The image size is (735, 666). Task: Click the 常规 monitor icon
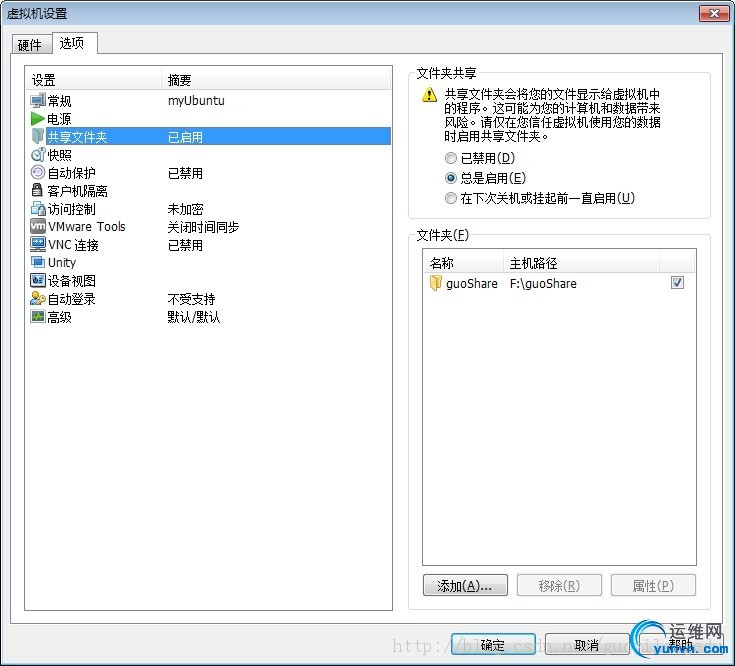[x=38, y=100]
